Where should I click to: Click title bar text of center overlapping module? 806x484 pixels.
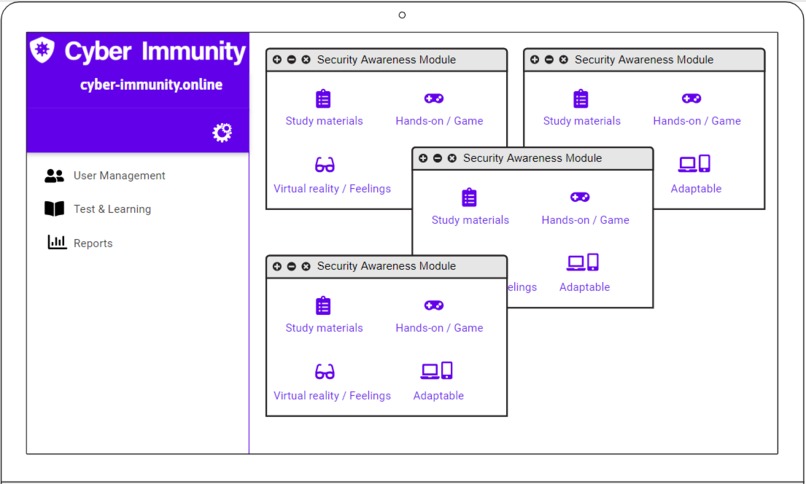pyautogui.click(x=533, y=158)
